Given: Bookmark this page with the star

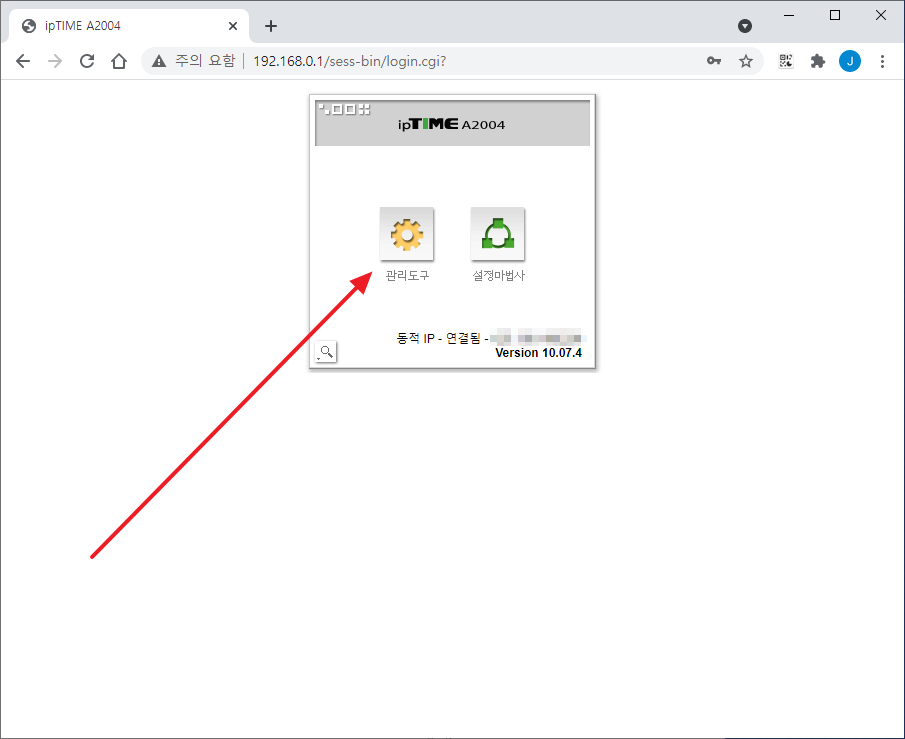Looking at the screenshot, I should [746, 61].
